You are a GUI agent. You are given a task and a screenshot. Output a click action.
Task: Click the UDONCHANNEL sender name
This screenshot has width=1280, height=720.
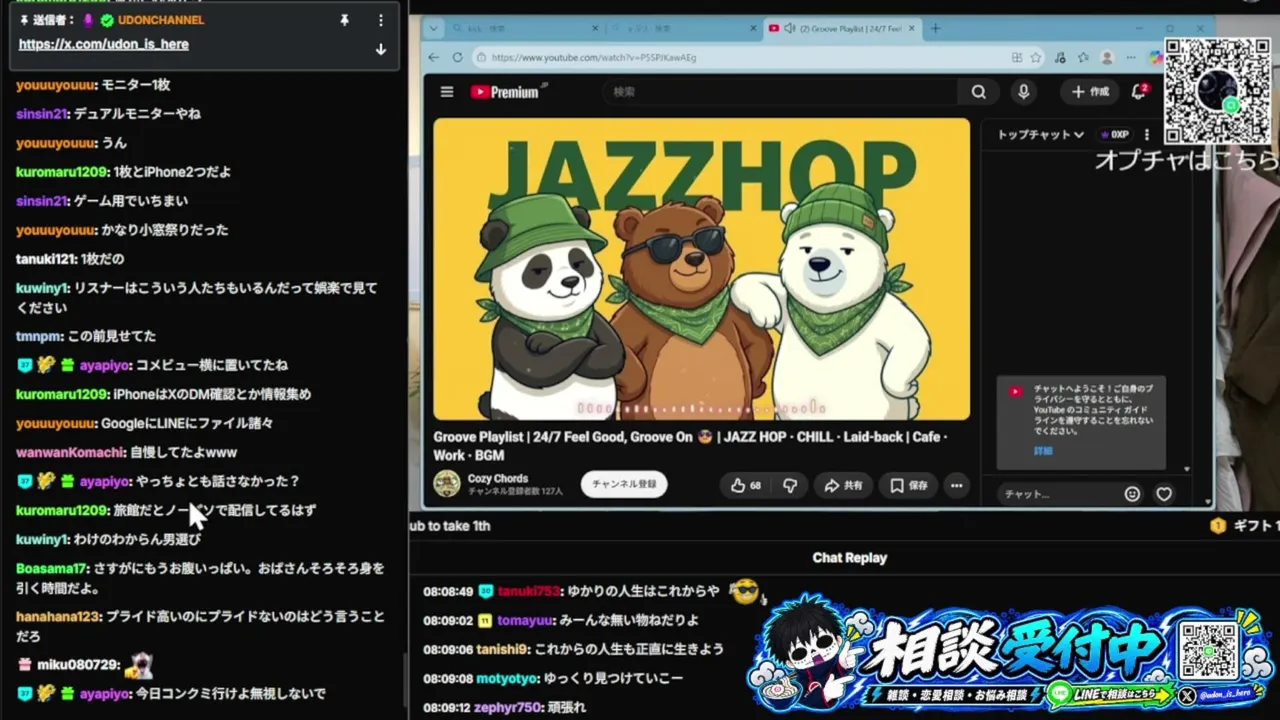coord(160,20)
